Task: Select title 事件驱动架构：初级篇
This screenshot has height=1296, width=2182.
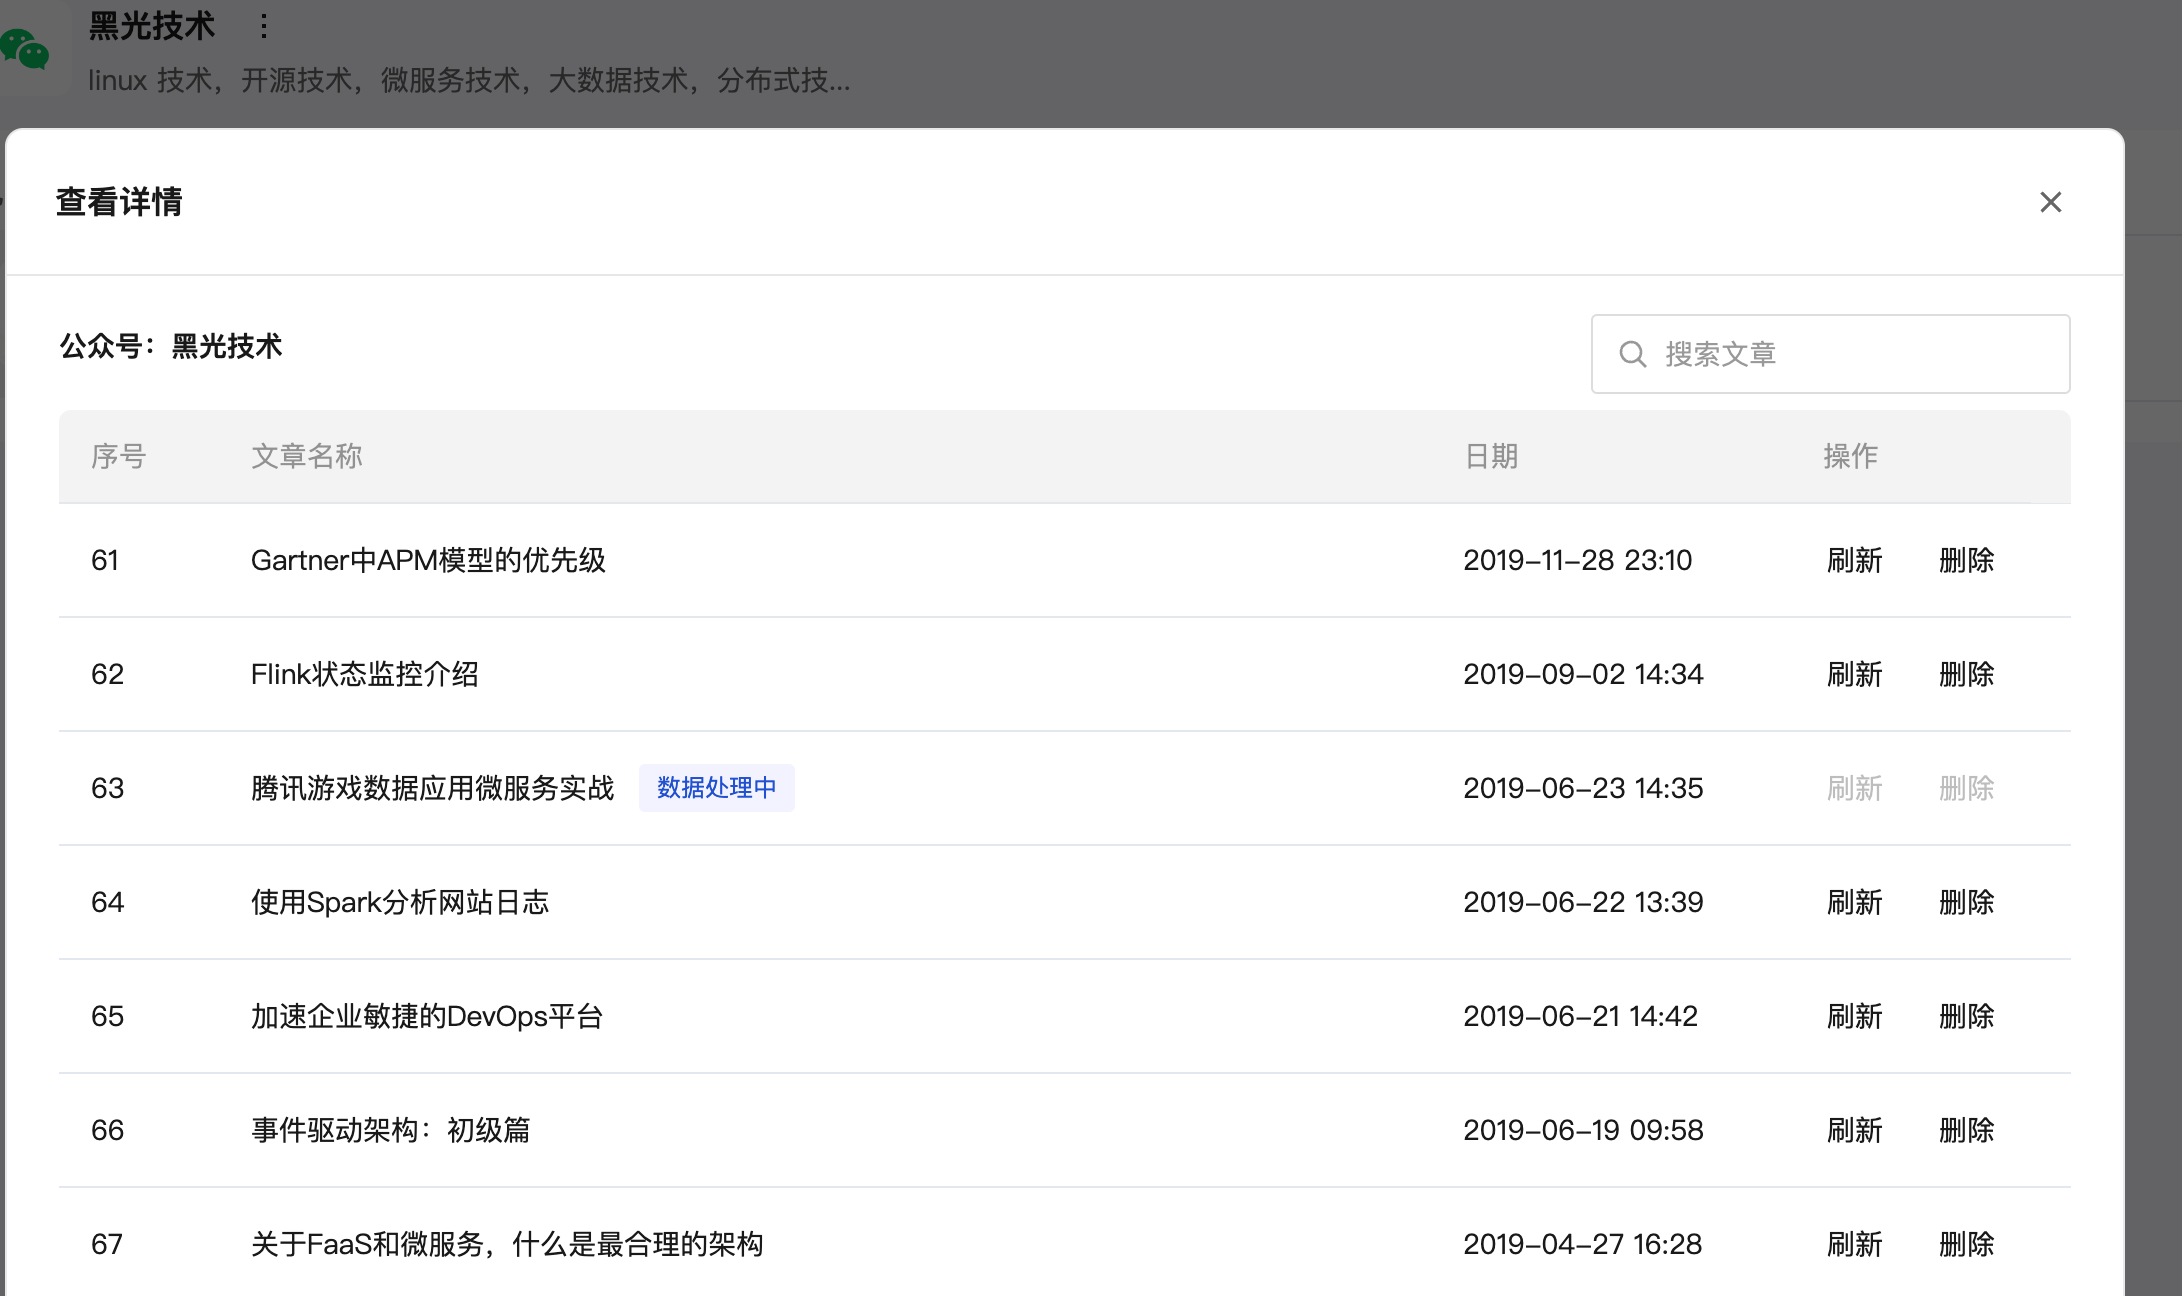Action: [x=390, y=1130]
